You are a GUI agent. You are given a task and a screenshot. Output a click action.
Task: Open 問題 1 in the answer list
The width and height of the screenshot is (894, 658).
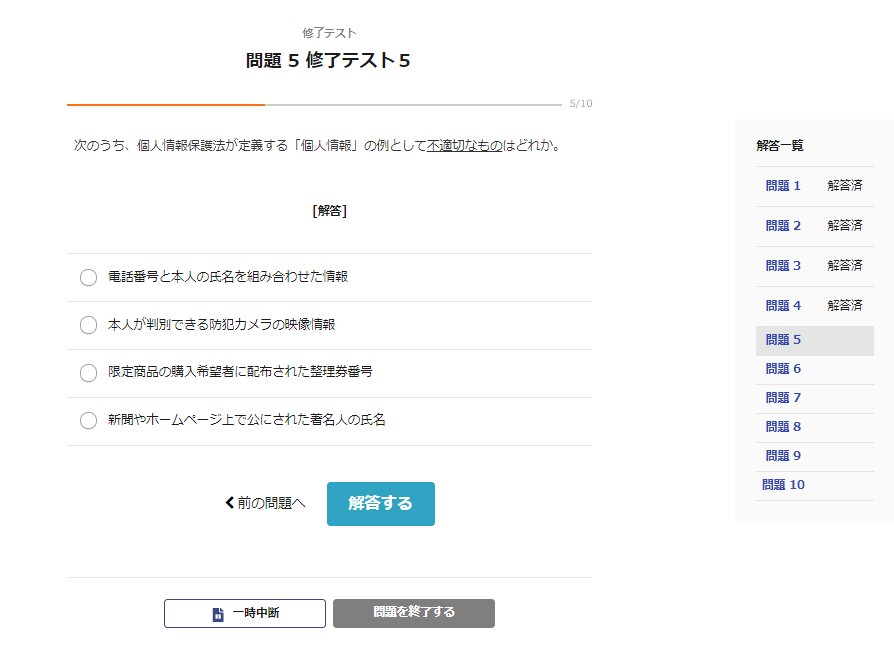click(x=783, y=186)
